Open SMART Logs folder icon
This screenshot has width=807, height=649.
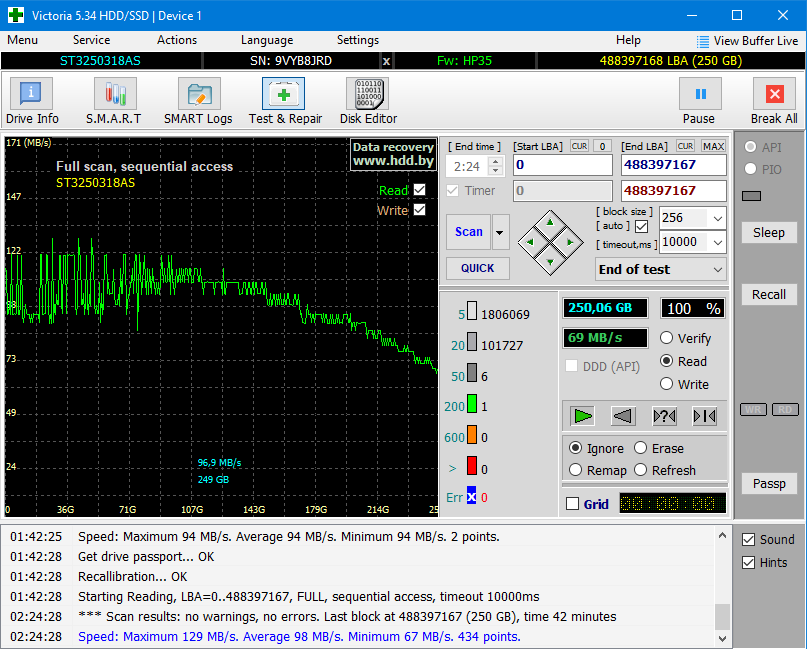(199, 94)
